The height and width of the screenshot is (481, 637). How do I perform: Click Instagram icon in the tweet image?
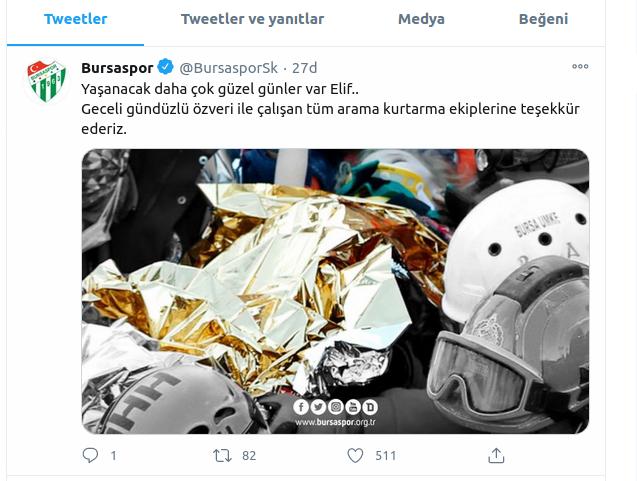click(336, 407)
